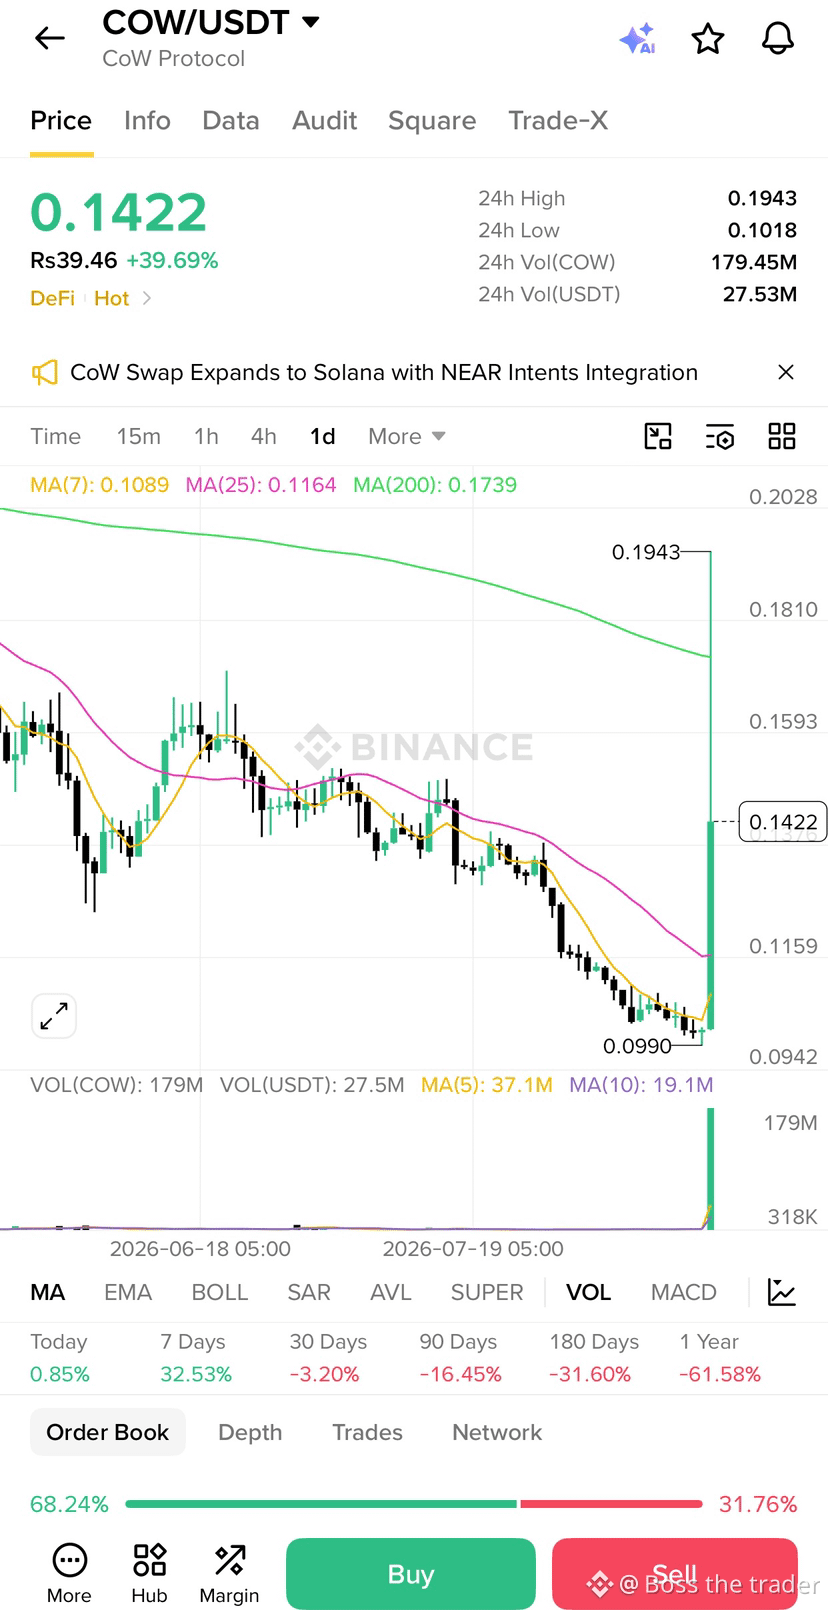Tap the DeFi category tag
This screenshot has width=828, height=1610.
[52, 298]
